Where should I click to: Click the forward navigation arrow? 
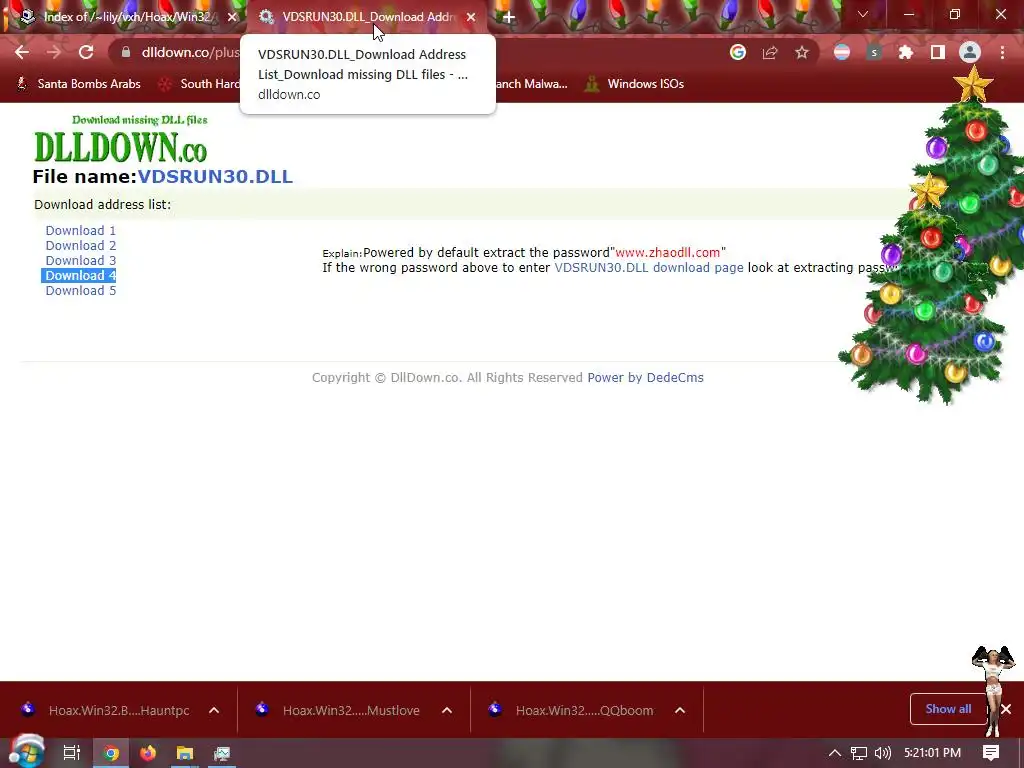point(54,52)
